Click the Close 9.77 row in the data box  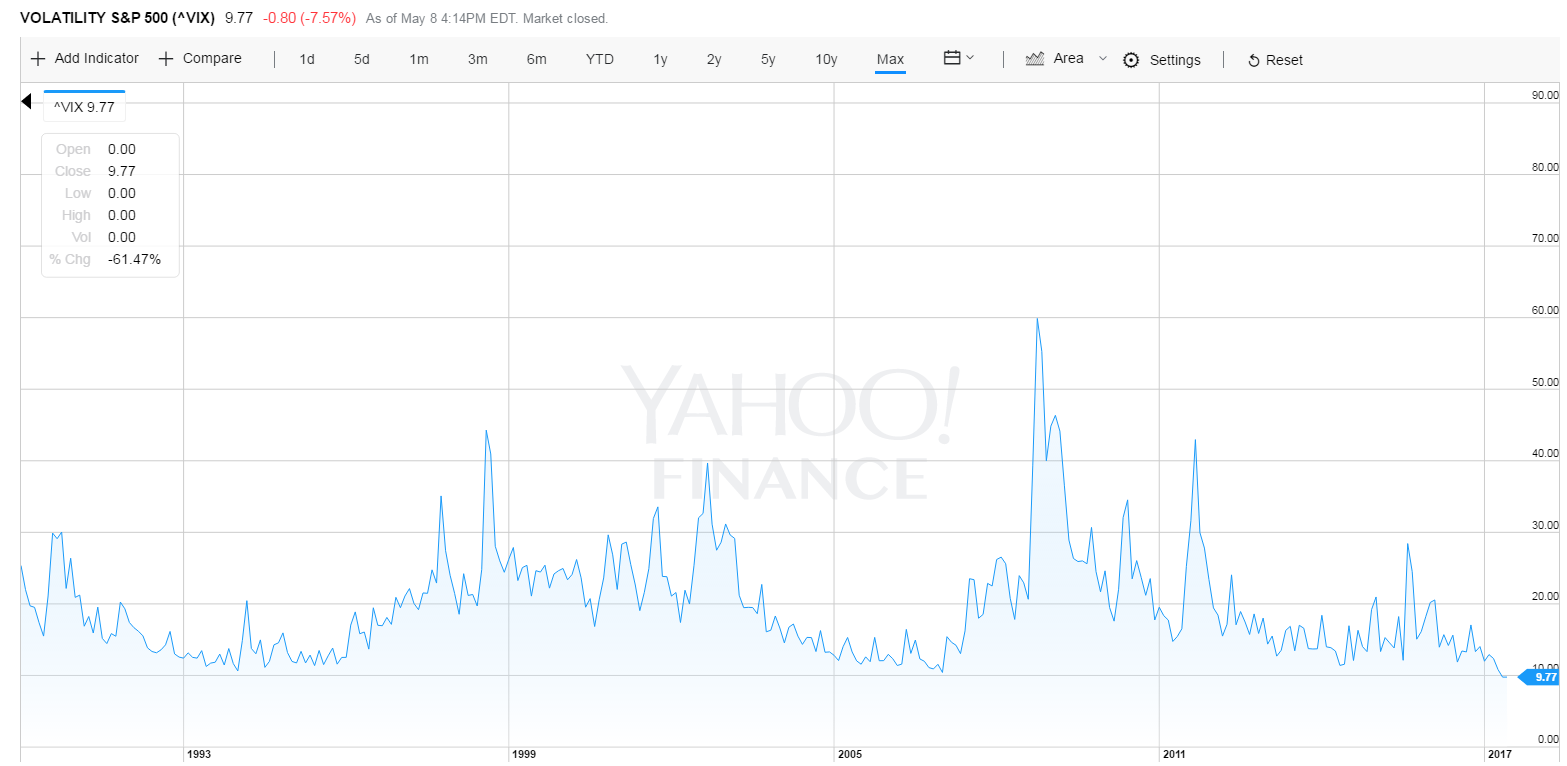(95, 171)
